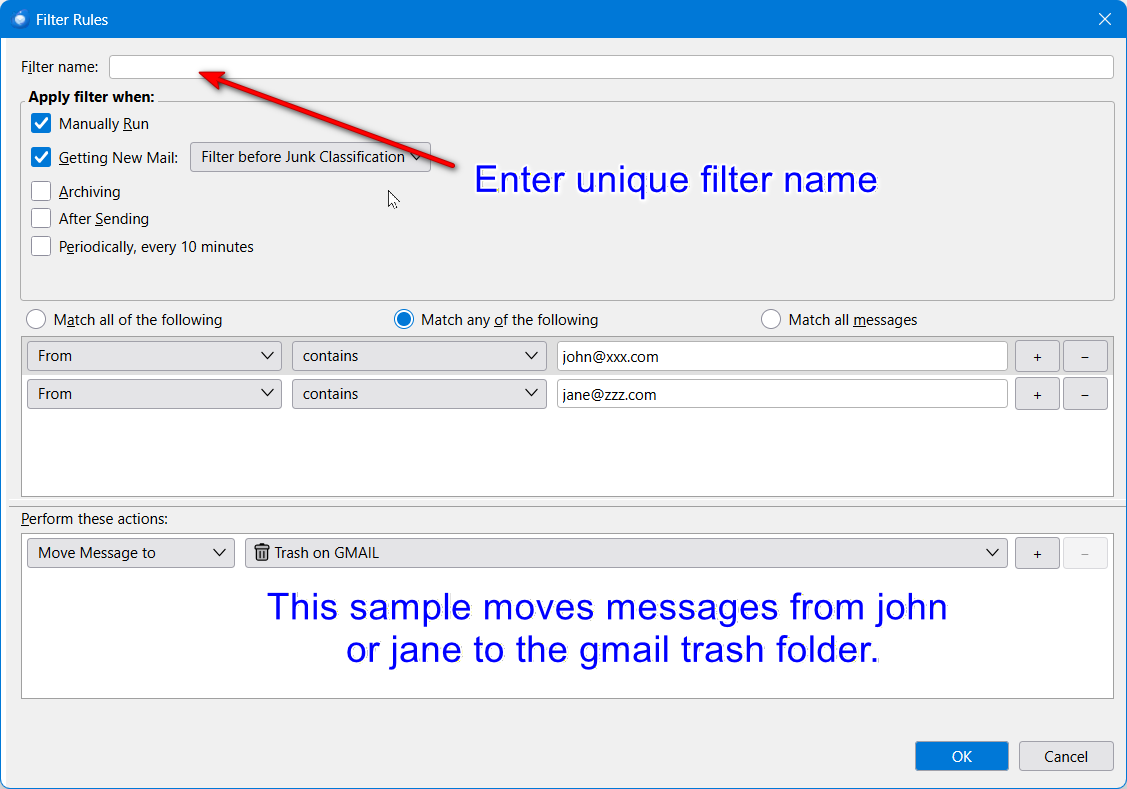
Task: Open the contains dropdown in john@xxx.com row
Action: coord(419,356)
